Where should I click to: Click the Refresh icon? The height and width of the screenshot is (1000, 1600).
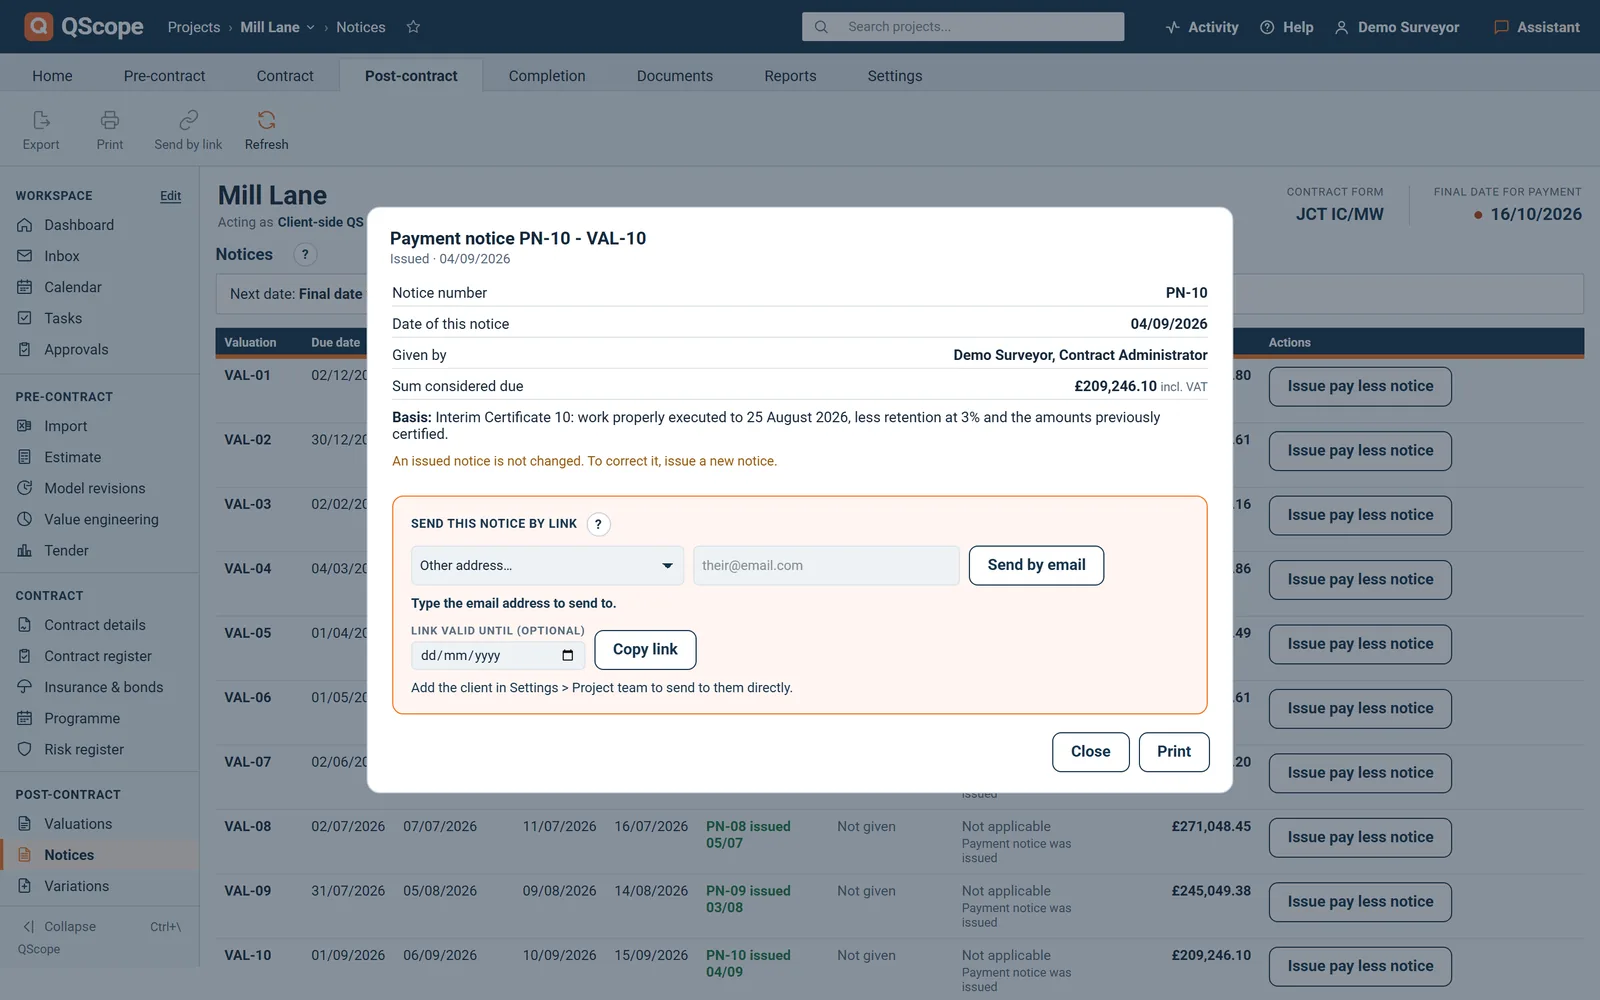click(266, 120)
